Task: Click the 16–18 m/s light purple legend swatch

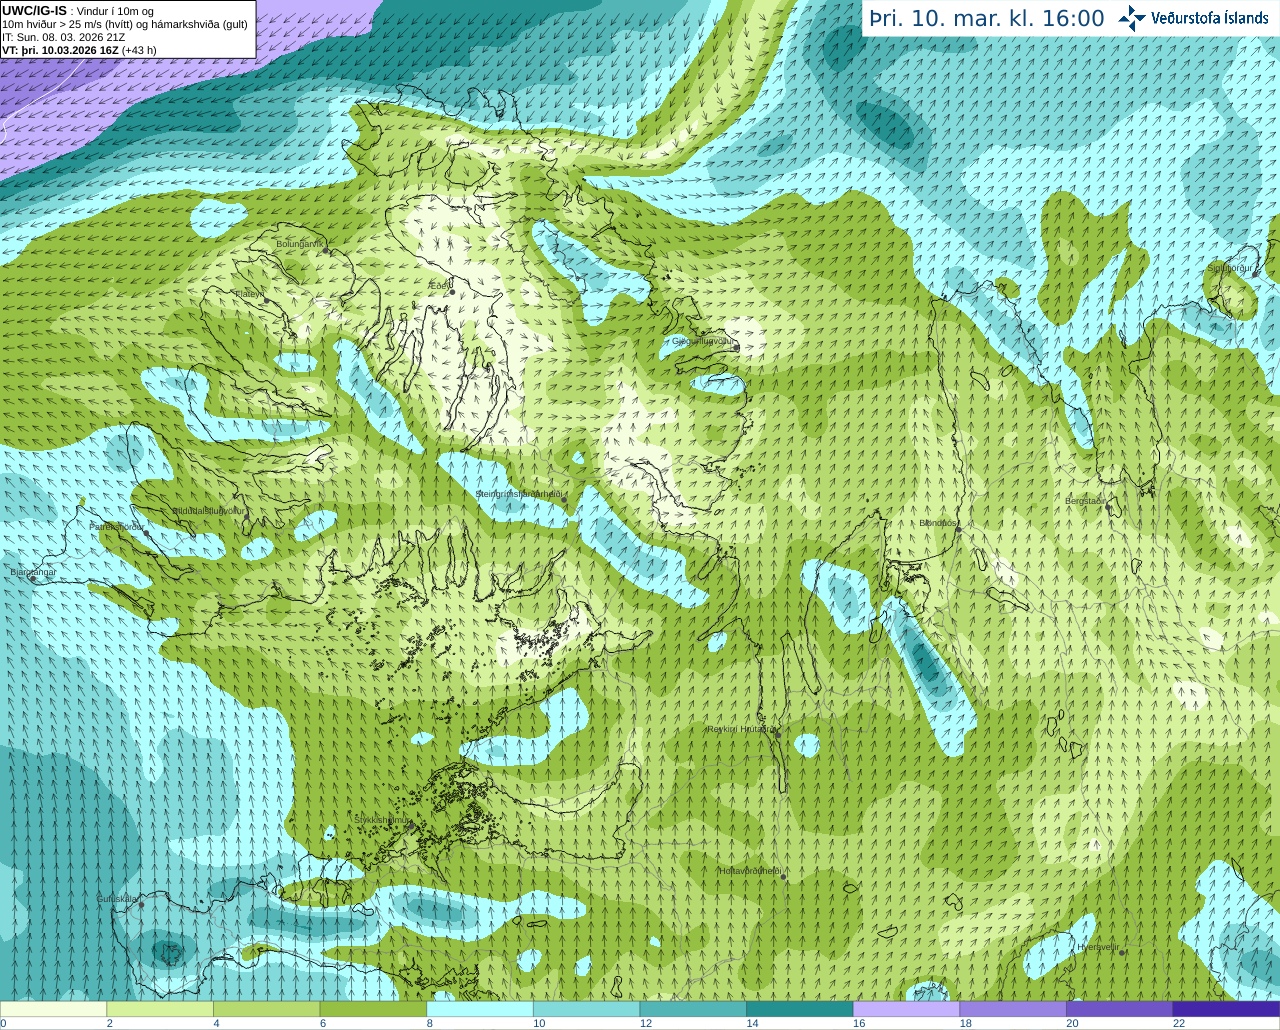Action: (906, 1009)
